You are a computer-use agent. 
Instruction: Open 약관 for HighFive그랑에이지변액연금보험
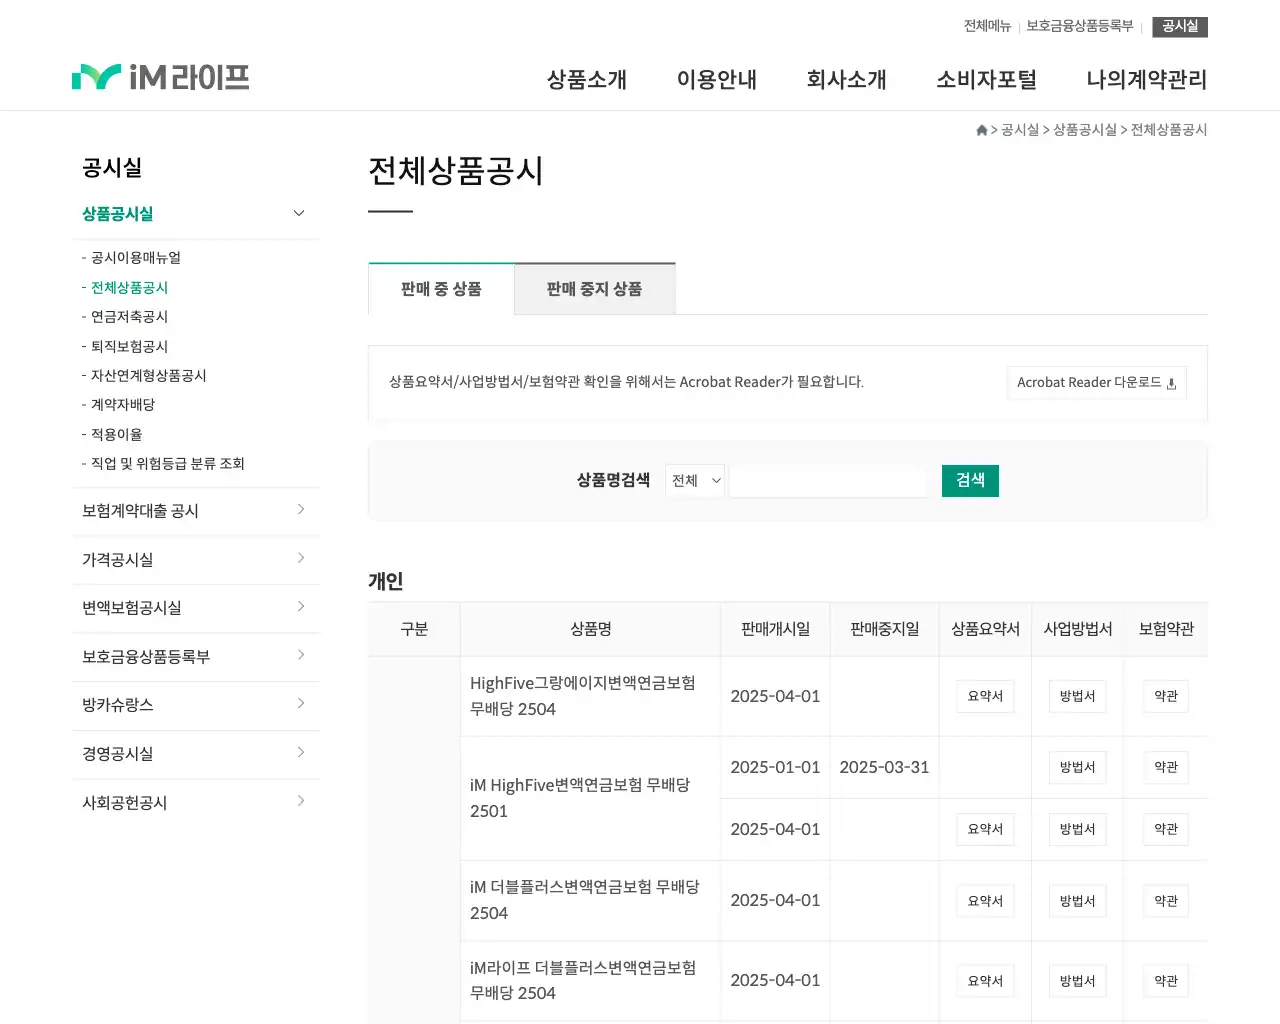click(x=1166, y=696)
